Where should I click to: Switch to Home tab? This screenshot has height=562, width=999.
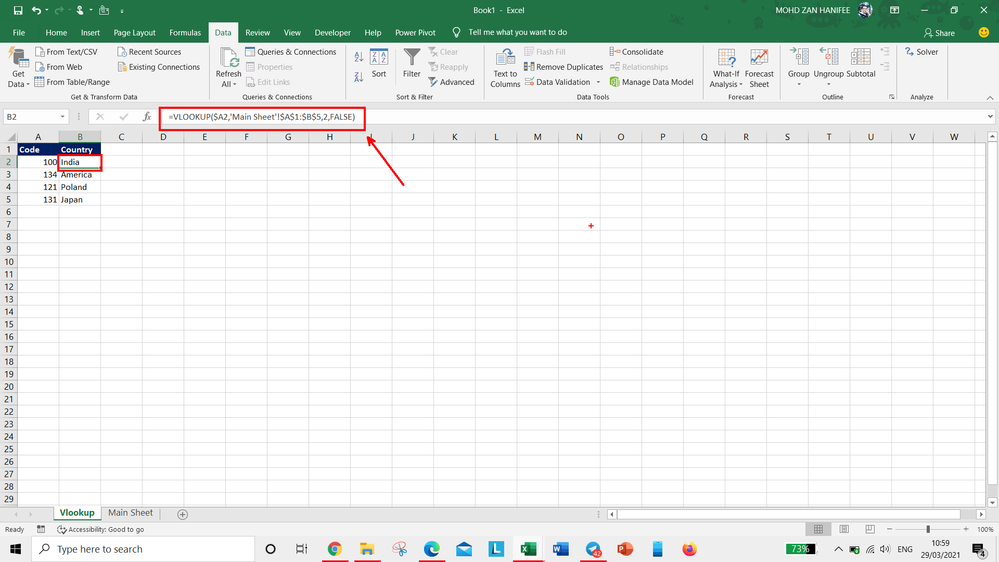pos(56,32)
